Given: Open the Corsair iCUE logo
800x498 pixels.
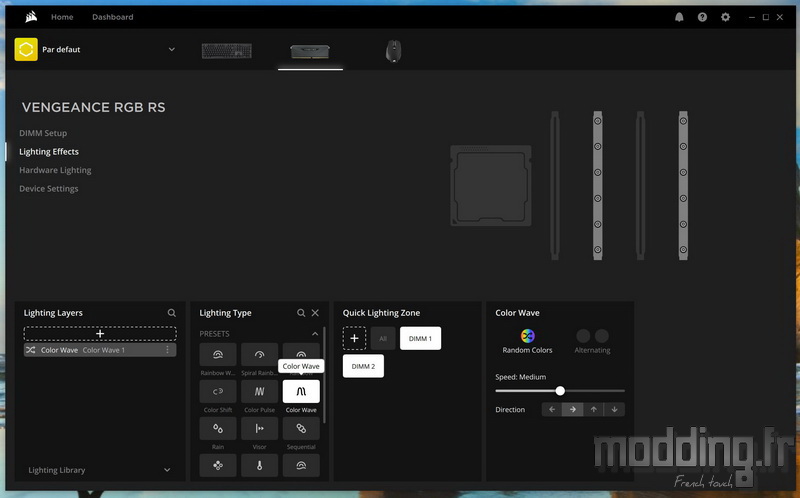Looking at the screenshot, I should coord(31,17).
